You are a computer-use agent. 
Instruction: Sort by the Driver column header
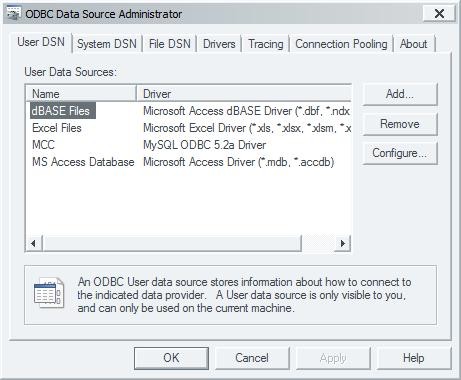[x=244, y=94]
